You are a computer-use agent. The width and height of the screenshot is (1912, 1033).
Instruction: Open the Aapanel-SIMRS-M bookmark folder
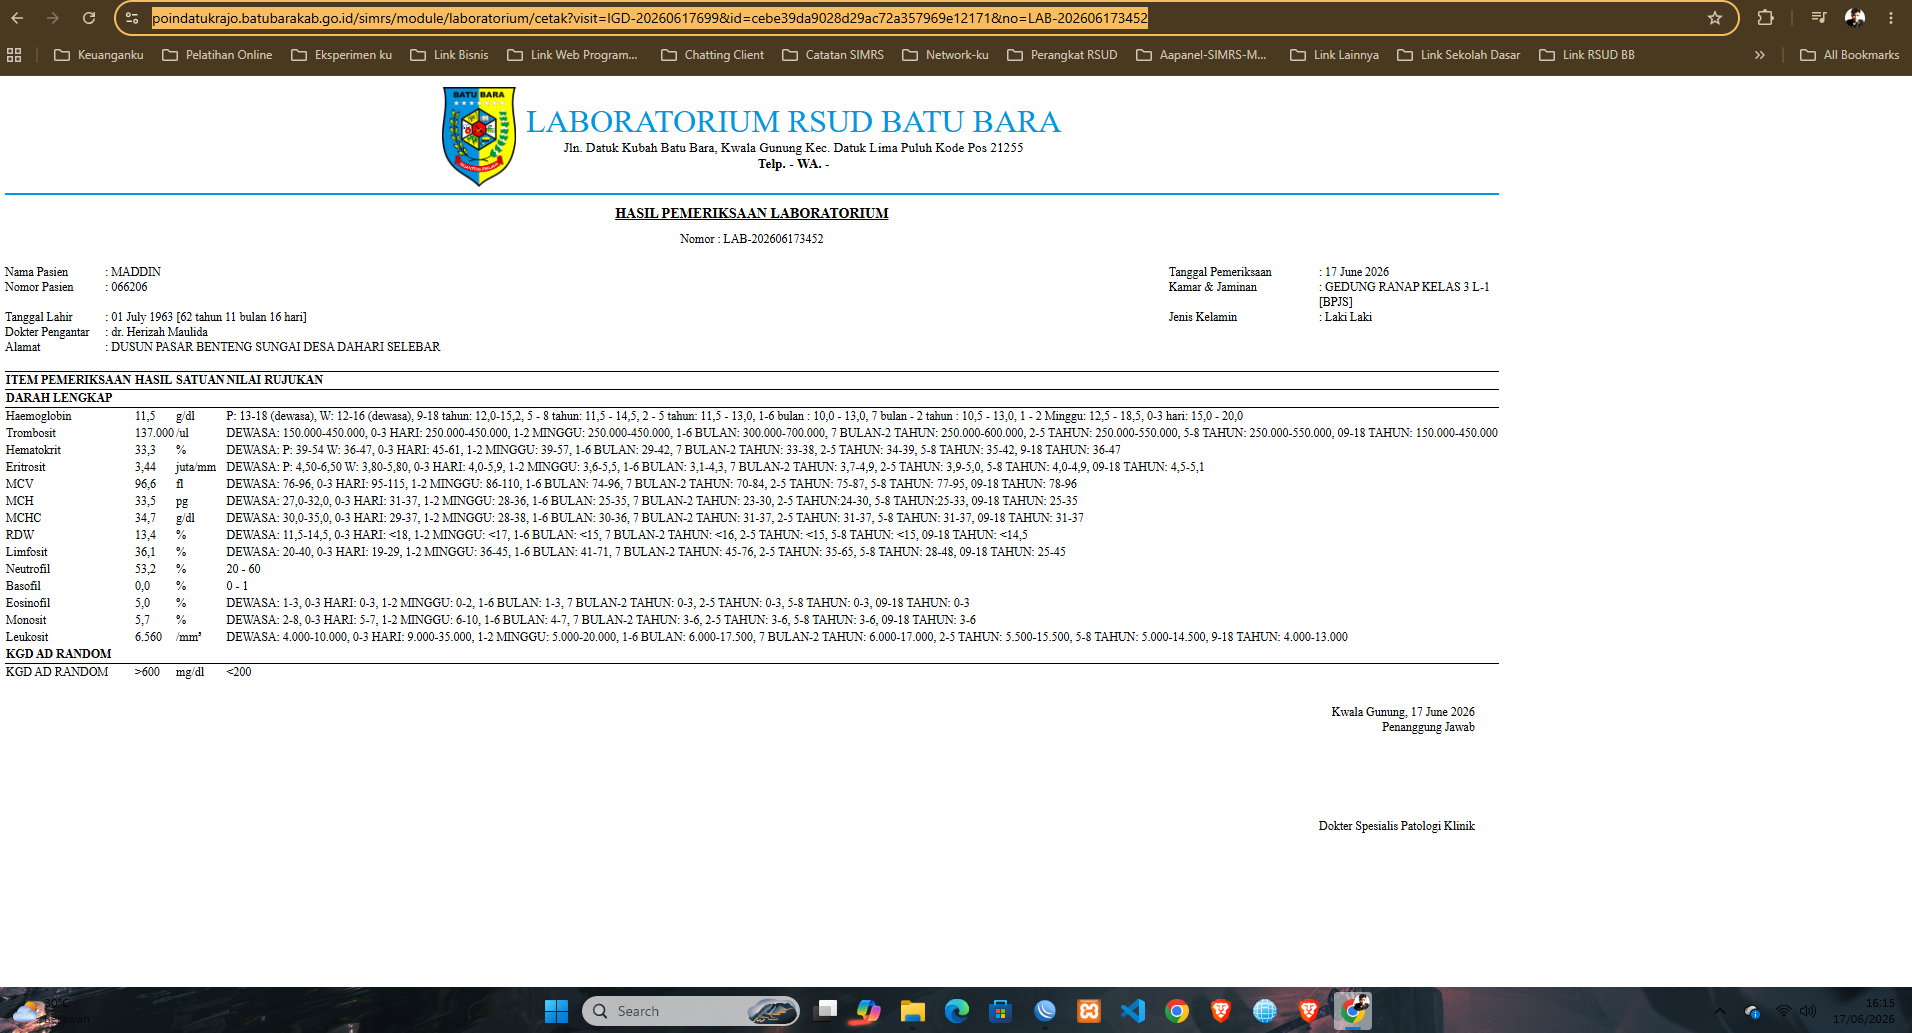tap(1201, 55)
